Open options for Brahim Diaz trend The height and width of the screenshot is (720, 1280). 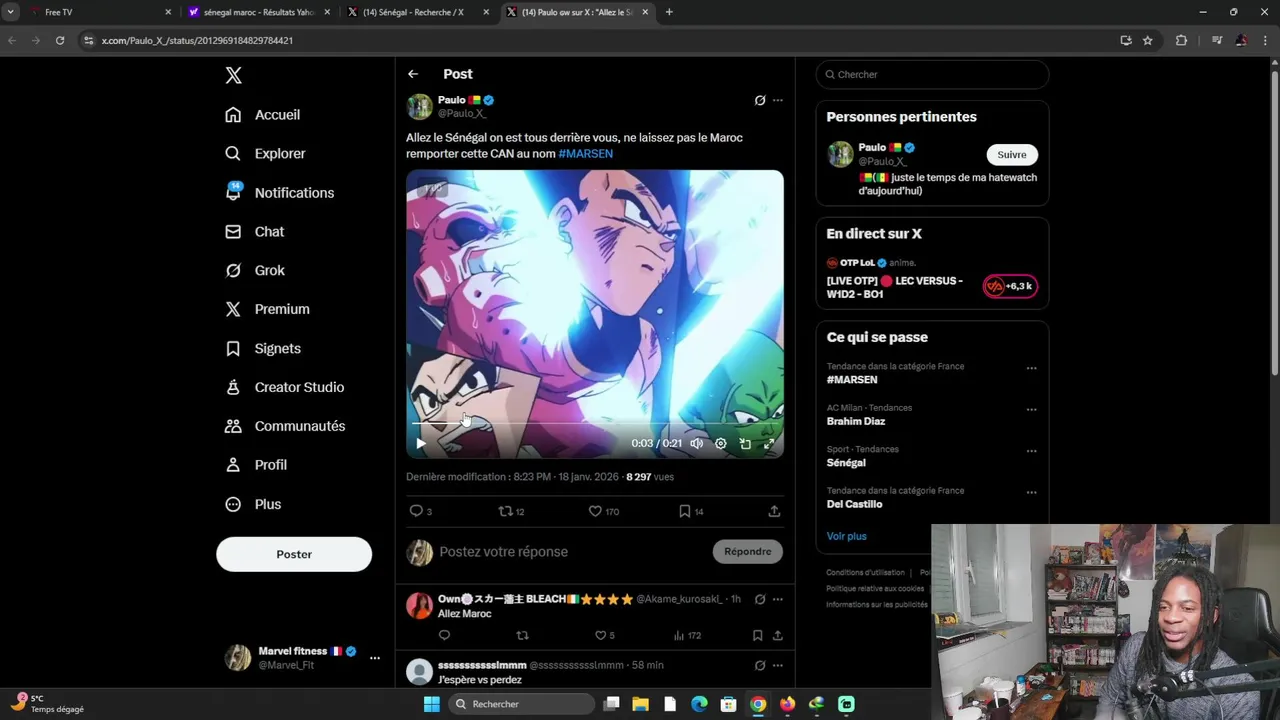(1031, 409)
